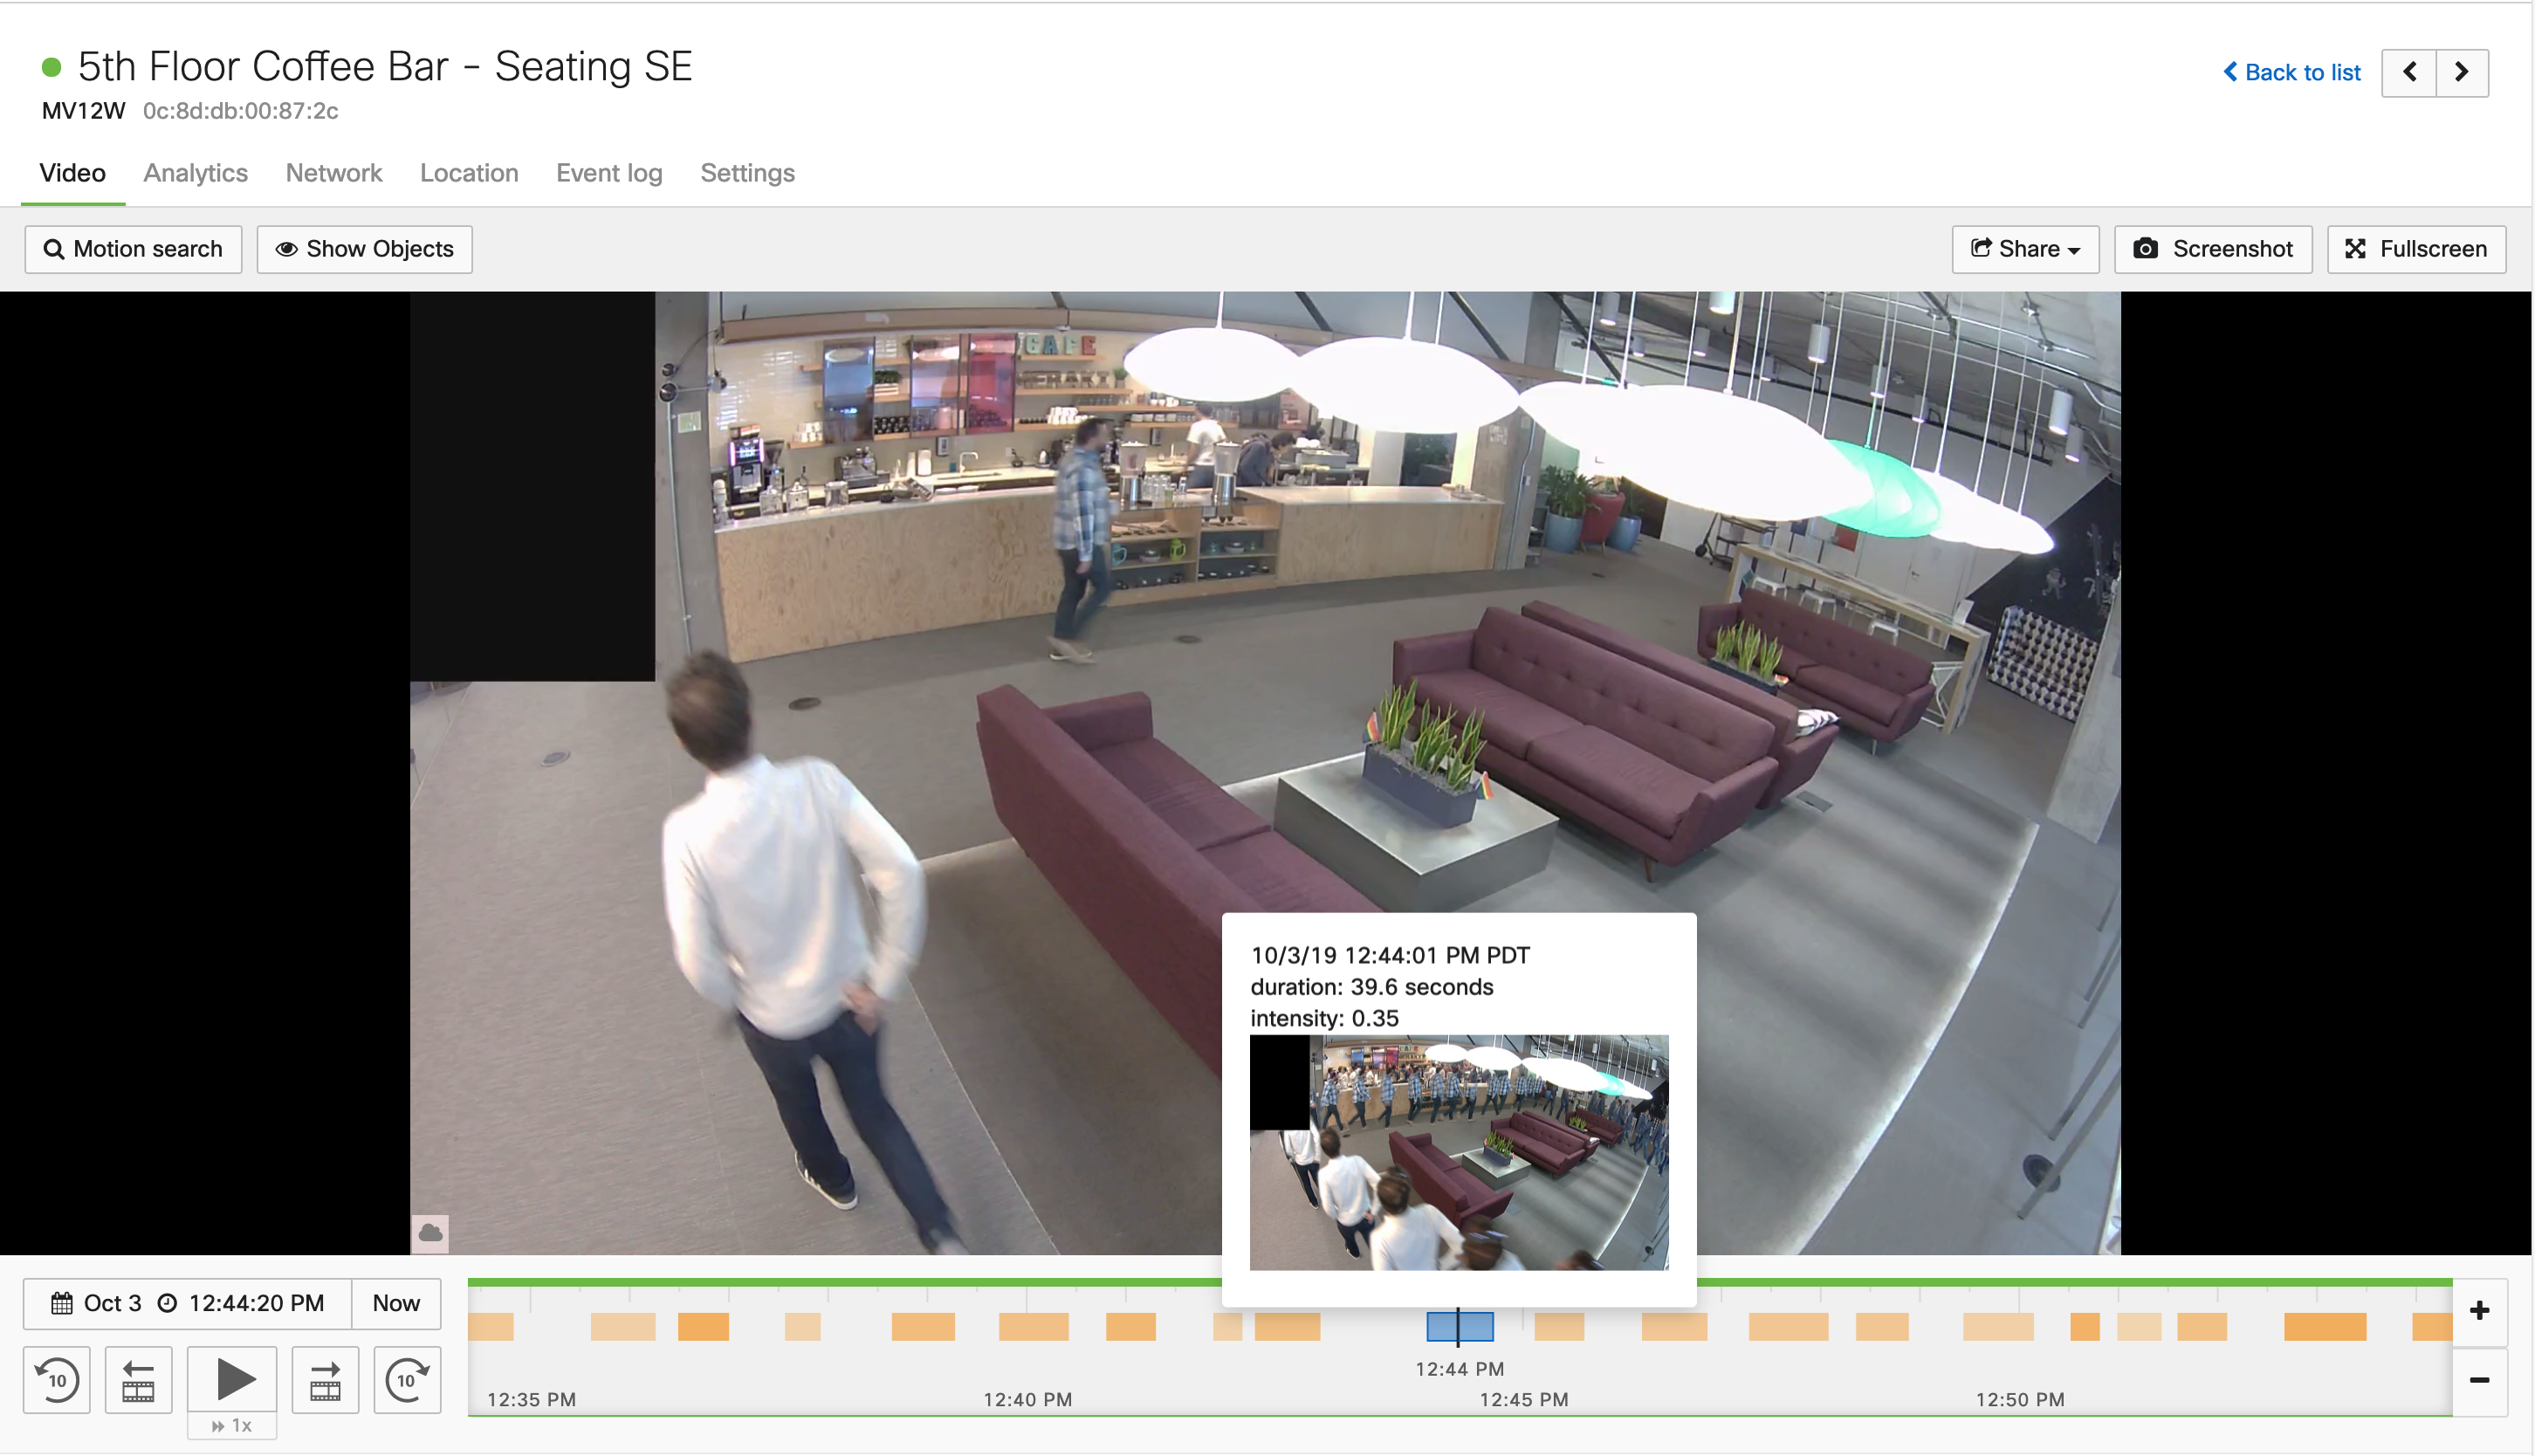Jump to live video with Now button
This screenshot has width=2535, height=1456.
click(395, 1303)
